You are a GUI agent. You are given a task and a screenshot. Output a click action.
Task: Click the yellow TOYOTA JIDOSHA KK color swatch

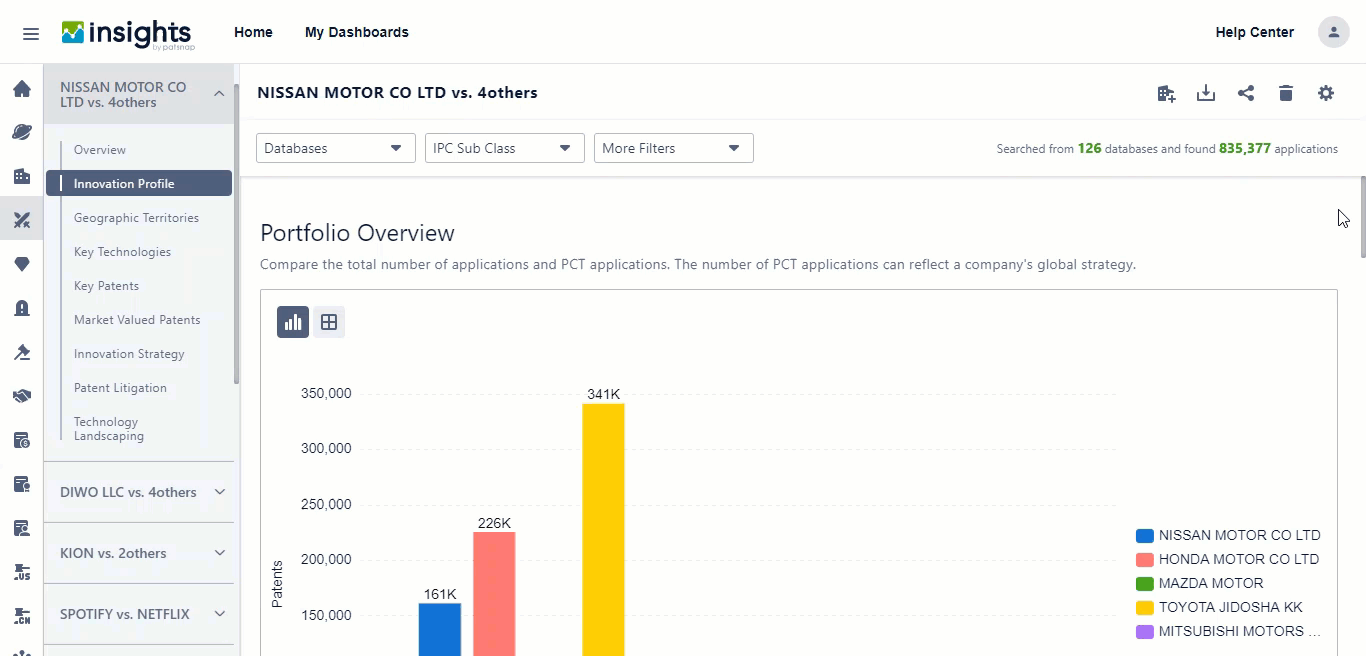pyautogui.click(x=1143, y=607)
